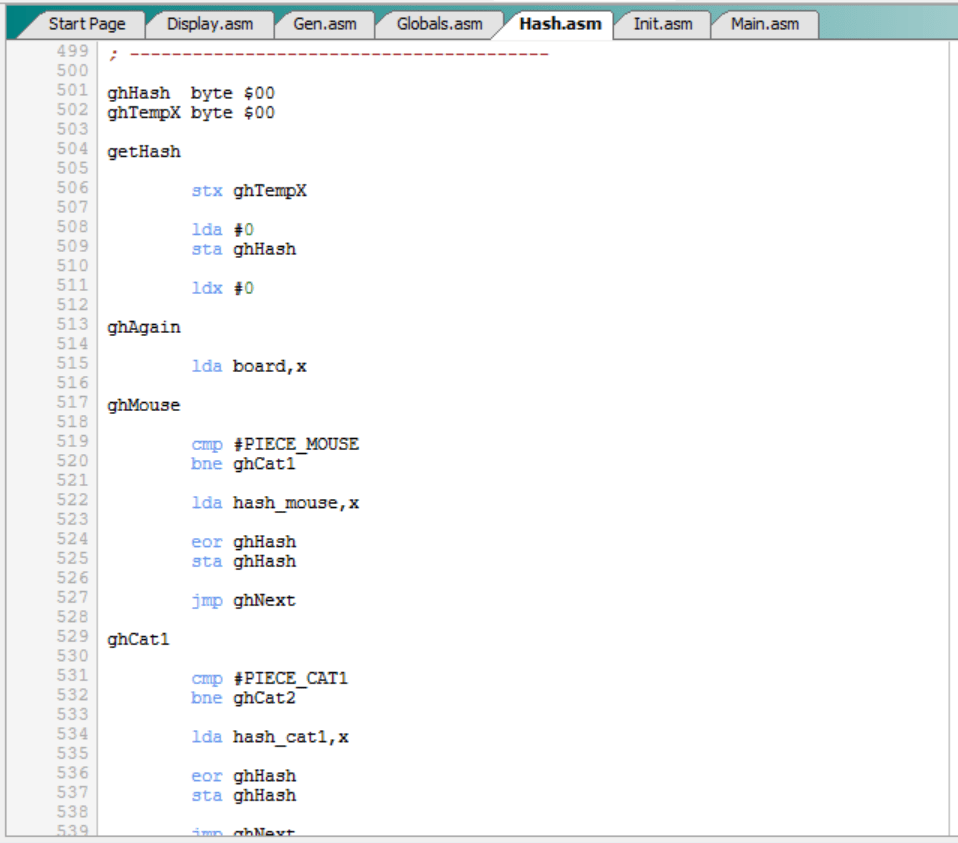958x843 pixels.
Task: Click the red dashed comment line
Action: coord(338,54)
